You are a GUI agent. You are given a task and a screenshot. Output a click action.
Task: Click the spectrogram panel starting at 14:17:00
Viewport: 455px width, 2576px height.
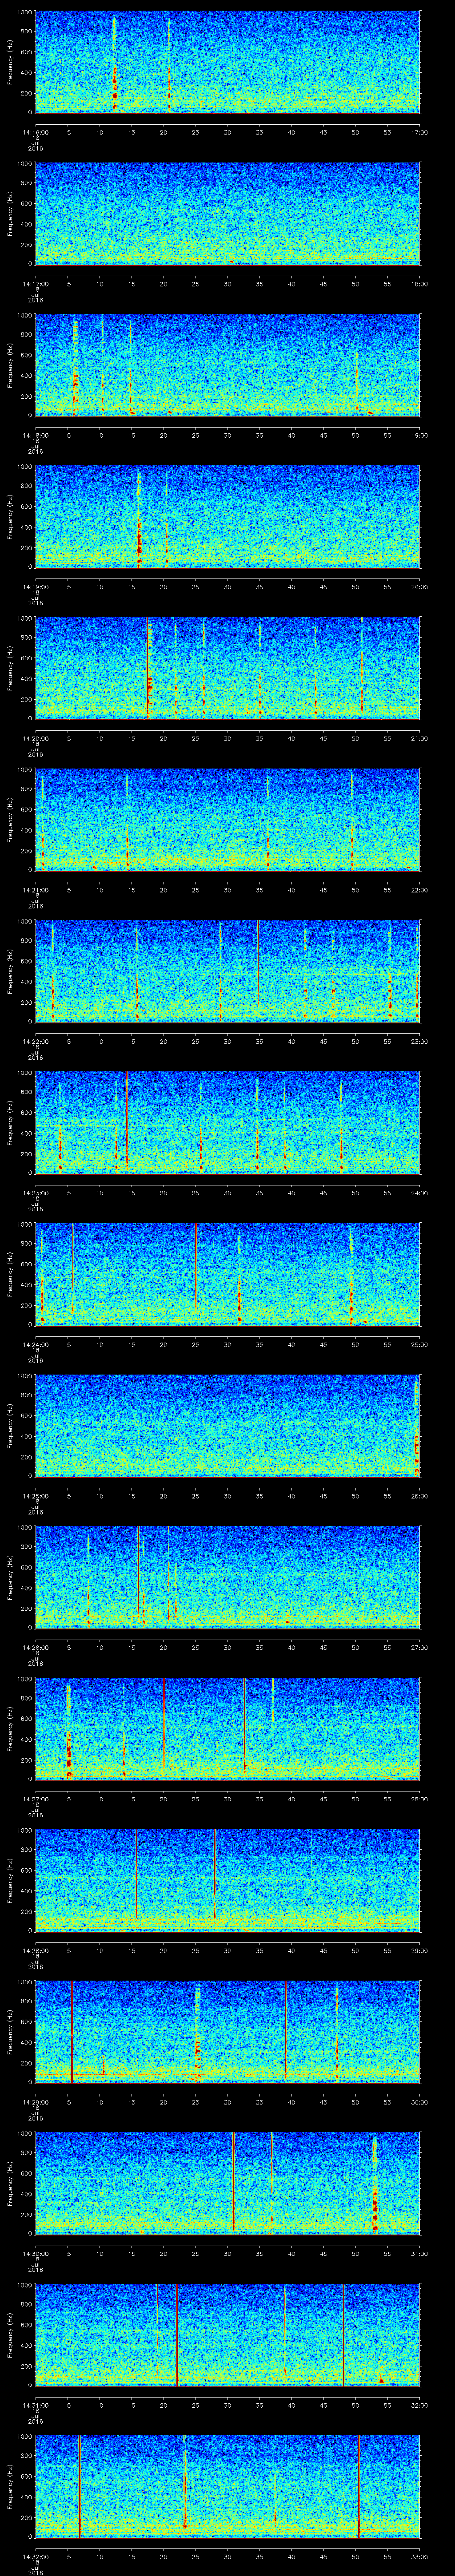(x=227, y=213)
